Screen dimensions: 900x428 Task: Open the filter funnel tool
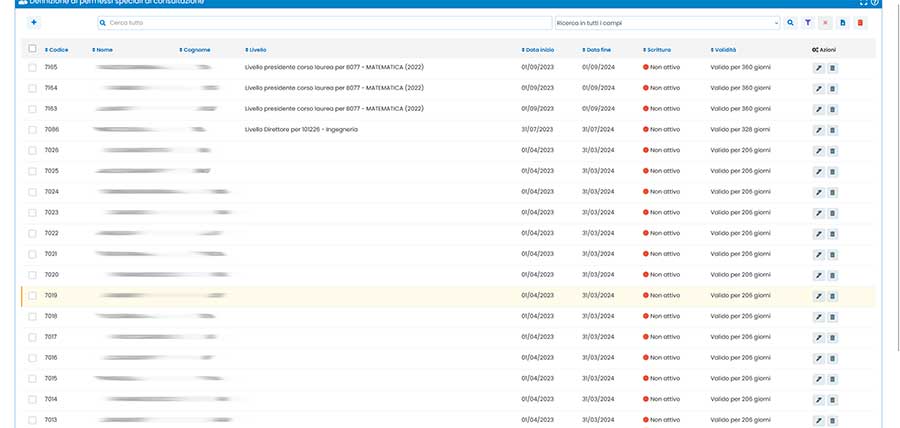(807, 21)
